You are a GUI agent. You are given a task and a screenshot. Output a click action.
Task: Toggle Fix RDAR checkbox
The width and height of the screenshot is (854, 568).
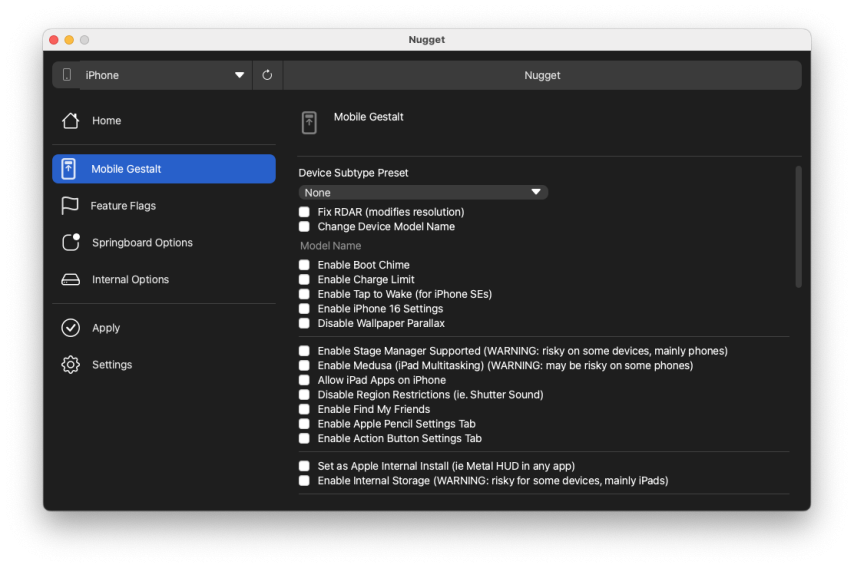click(304, 212)
